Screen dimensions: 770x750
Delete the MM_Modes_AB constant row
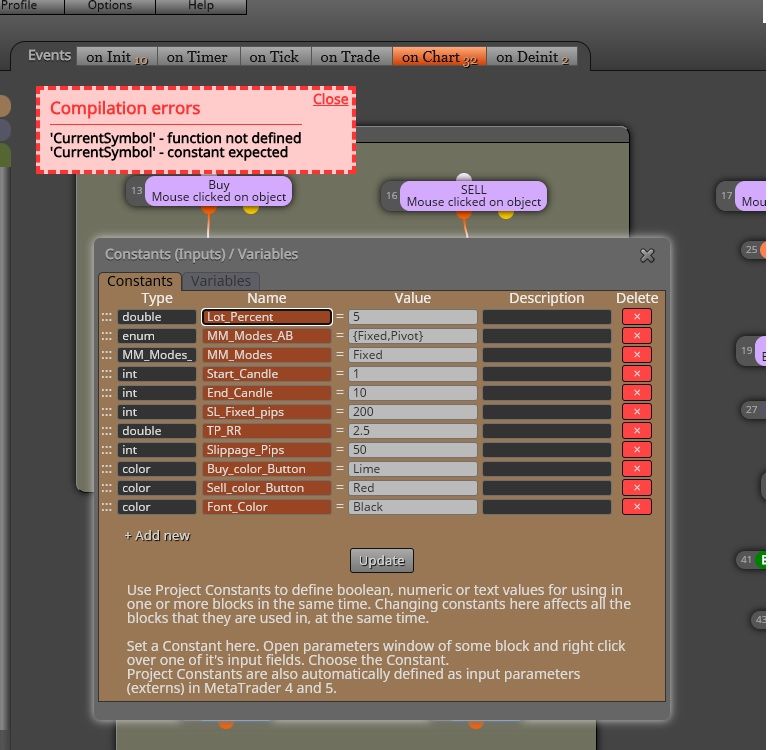click(636, 336)
